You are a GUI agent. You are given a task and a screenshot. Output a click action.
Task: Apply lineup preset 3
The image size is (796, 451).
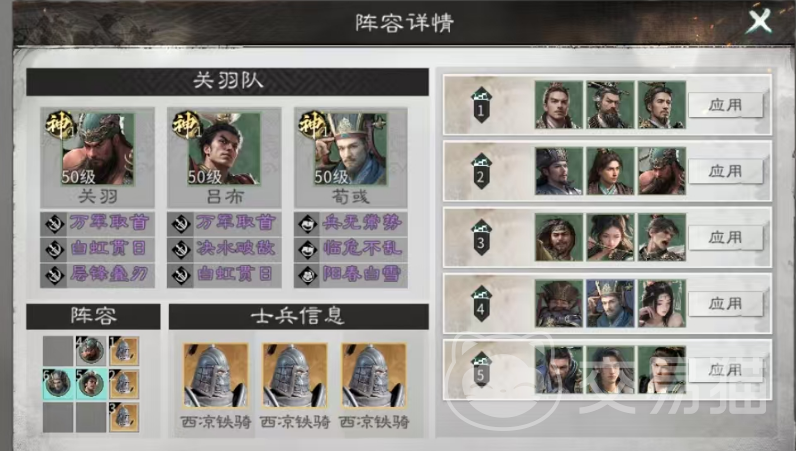(725, 238)
